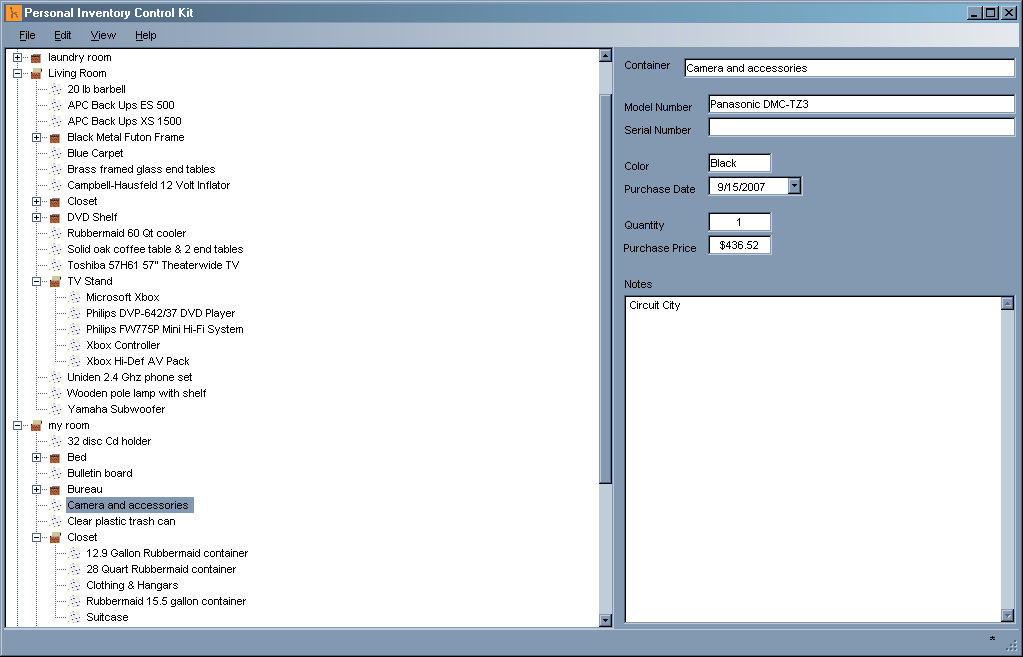
Task: Click the Purchase Price field
Action: [739, 246]
